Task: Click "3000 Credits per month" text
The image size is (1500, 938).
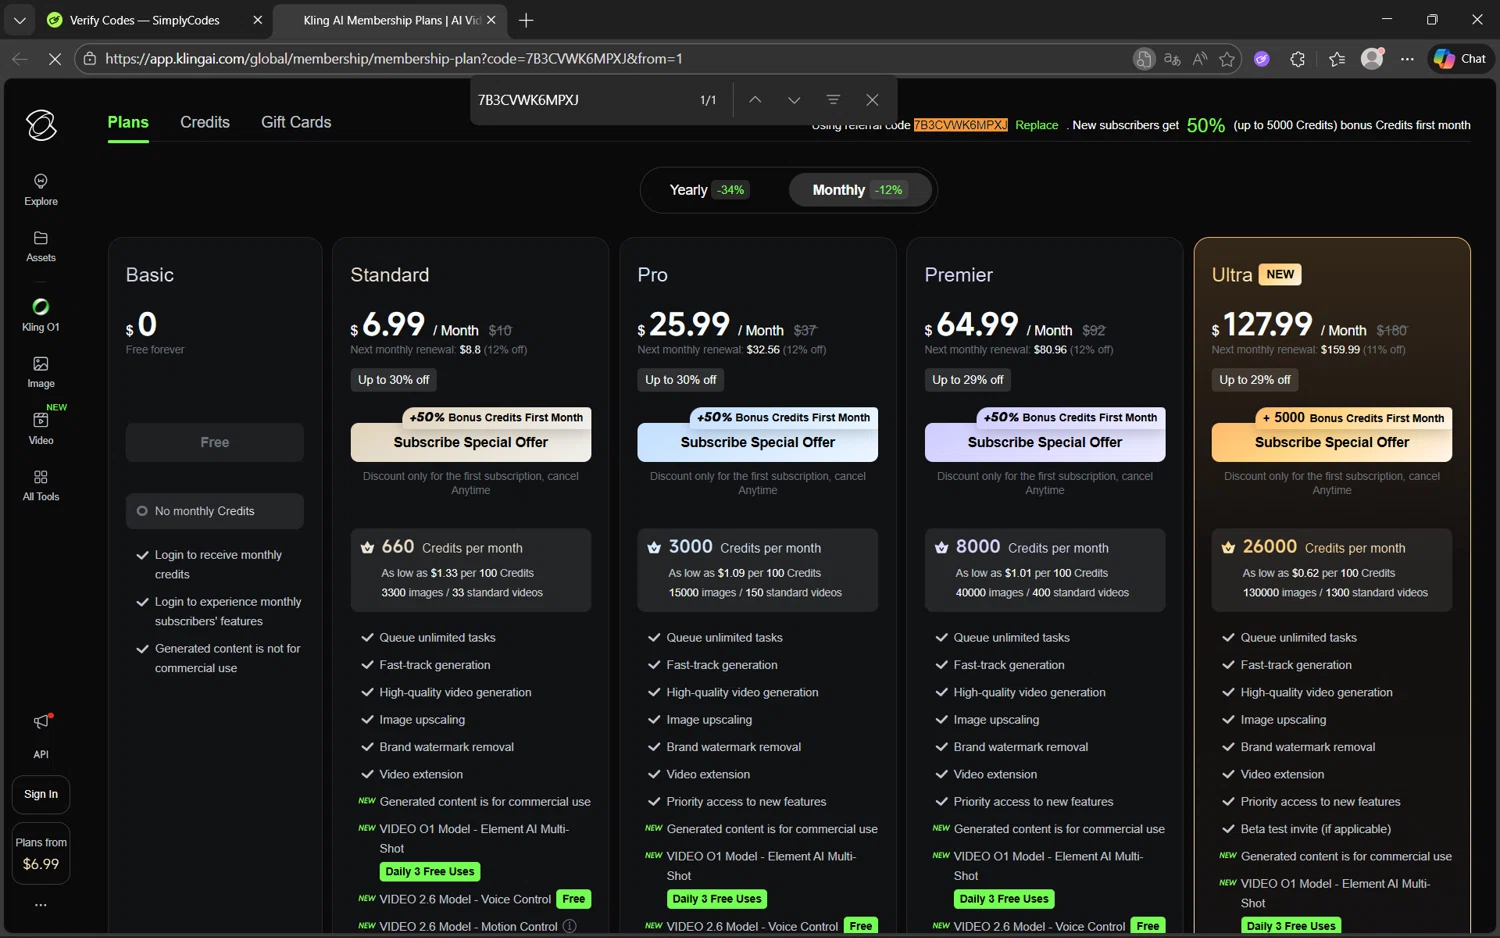Action: coord(745,547)
